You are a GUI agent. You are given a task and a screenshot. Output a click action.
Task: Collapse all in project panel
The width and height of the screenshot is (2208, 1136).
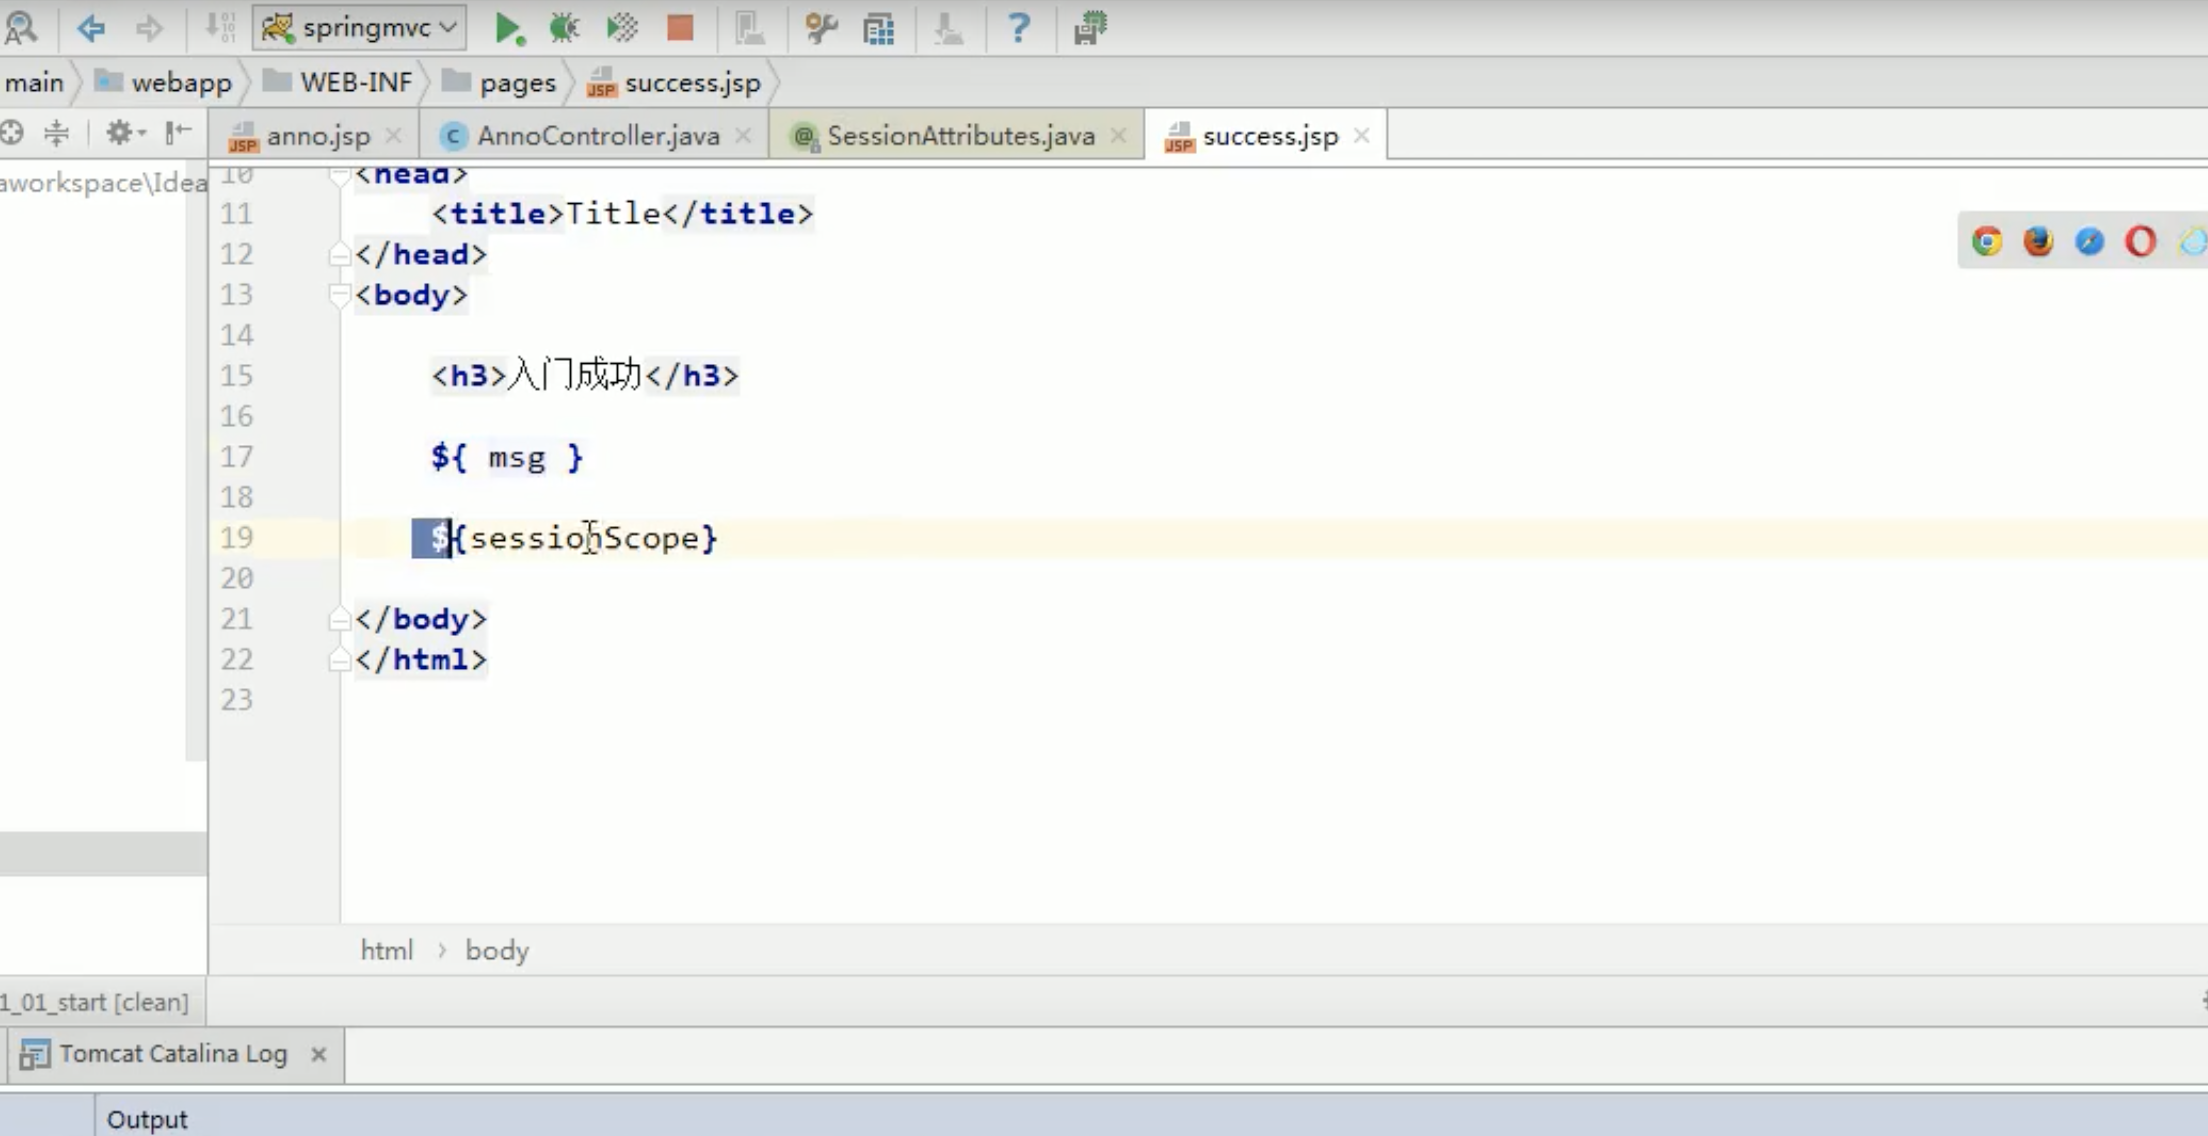56,132
